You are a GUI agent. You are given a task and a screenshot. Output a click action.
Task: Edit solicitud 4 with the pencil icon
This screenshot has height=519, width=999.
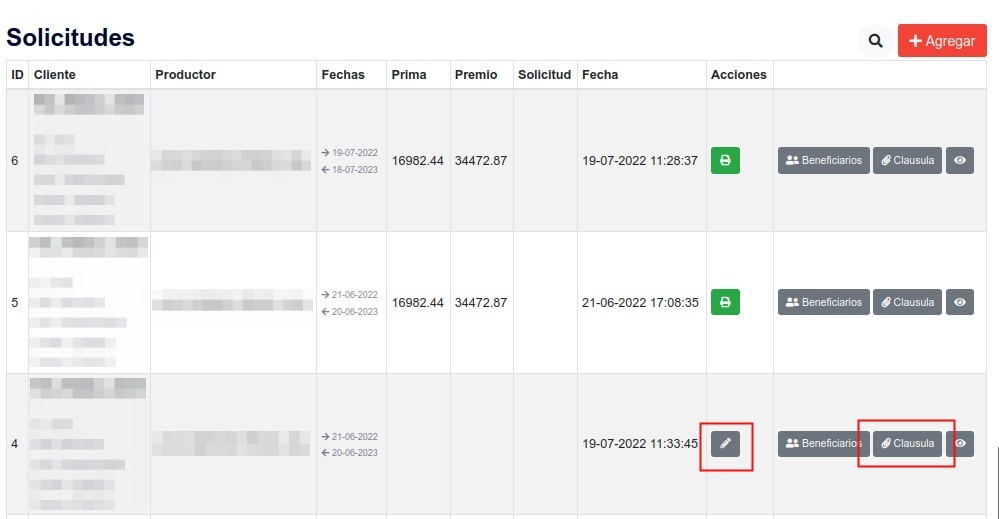tap(726, 443)
